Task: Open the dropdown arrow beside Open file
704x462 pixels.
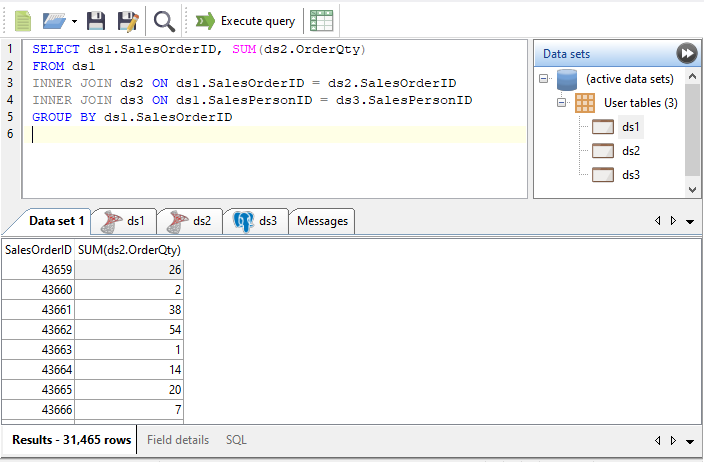Action: pyautogui.click(x=74, y=21)
